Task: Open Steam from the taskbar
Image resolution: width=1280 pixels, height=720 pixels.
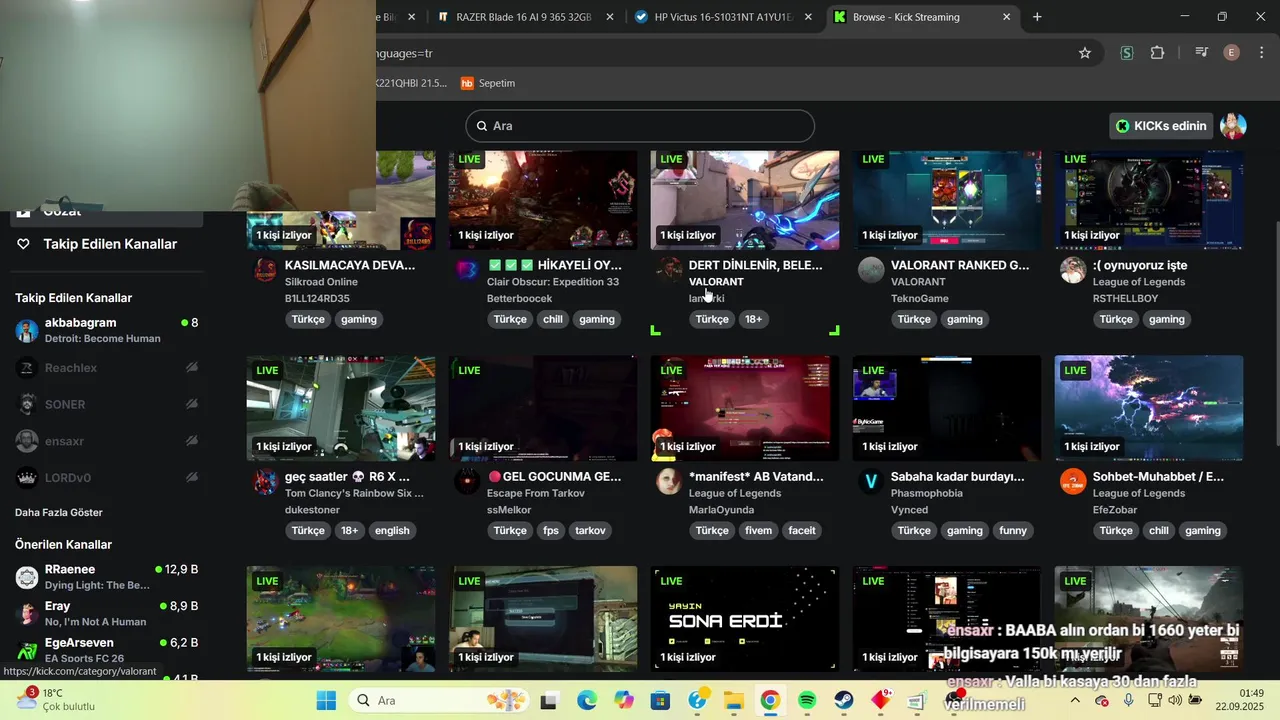Action: point(844,700)
